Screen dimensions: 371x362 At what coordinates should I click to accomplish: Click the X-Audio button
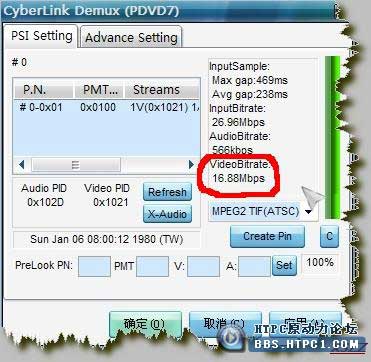(167, 214)
